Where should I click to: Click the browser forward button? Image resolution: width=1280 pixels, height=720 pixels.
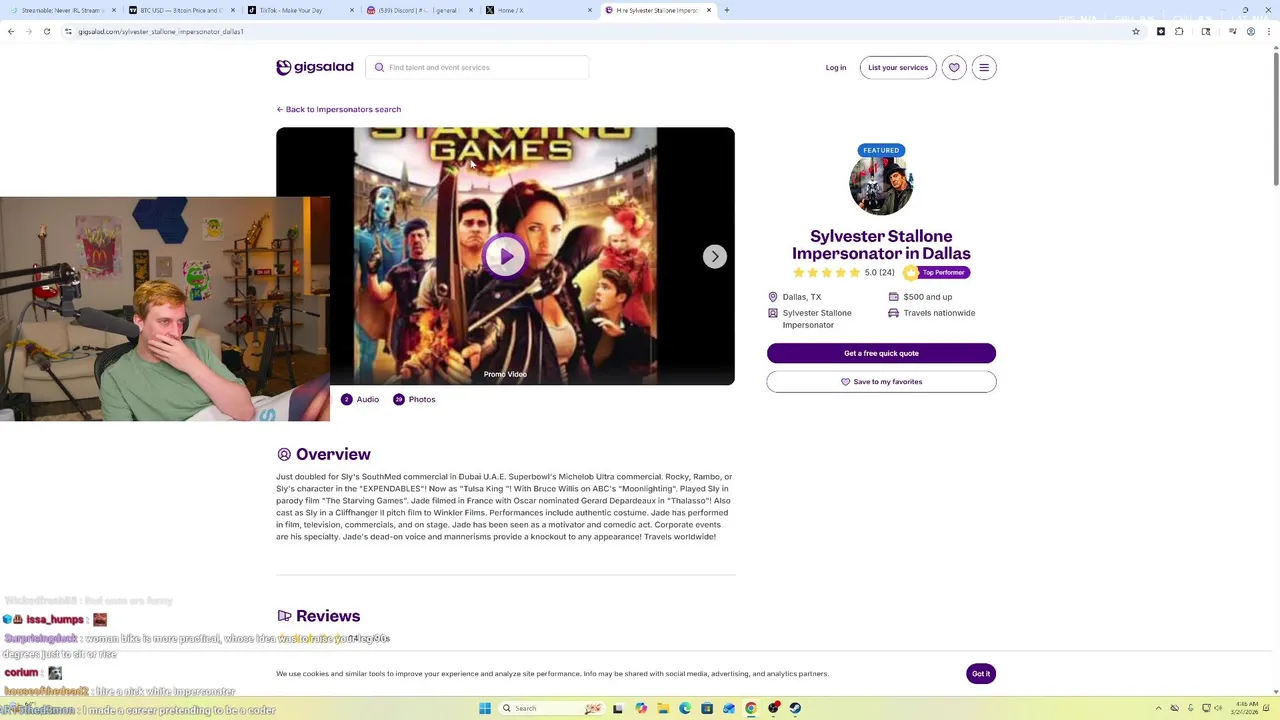[x=28, y=31]
